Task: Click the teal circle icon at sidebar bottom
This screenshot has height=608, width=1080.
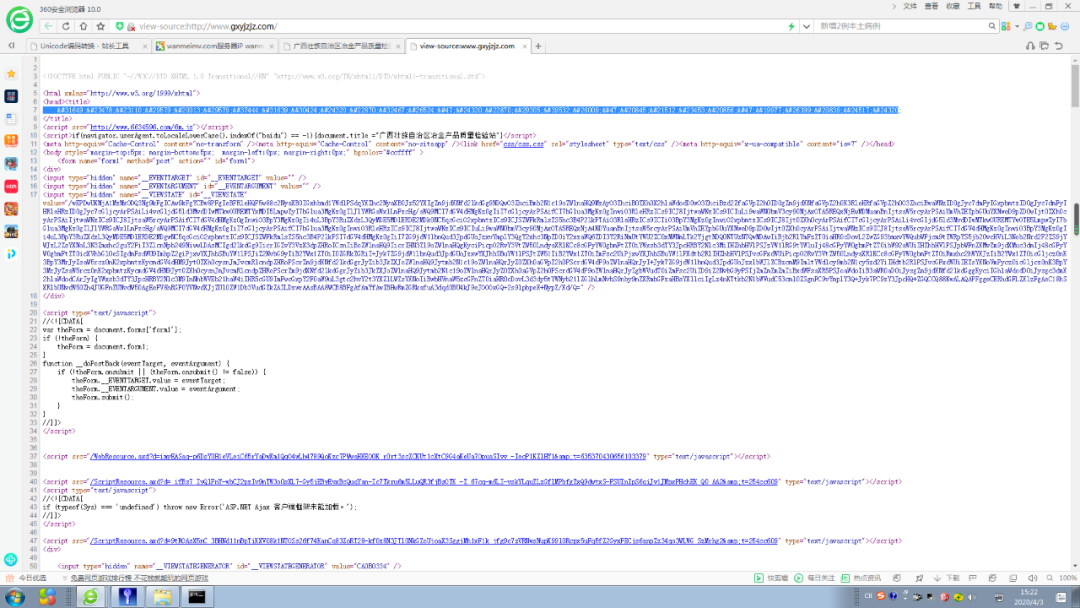Action: pyautogui.click(x=10, y=560)
